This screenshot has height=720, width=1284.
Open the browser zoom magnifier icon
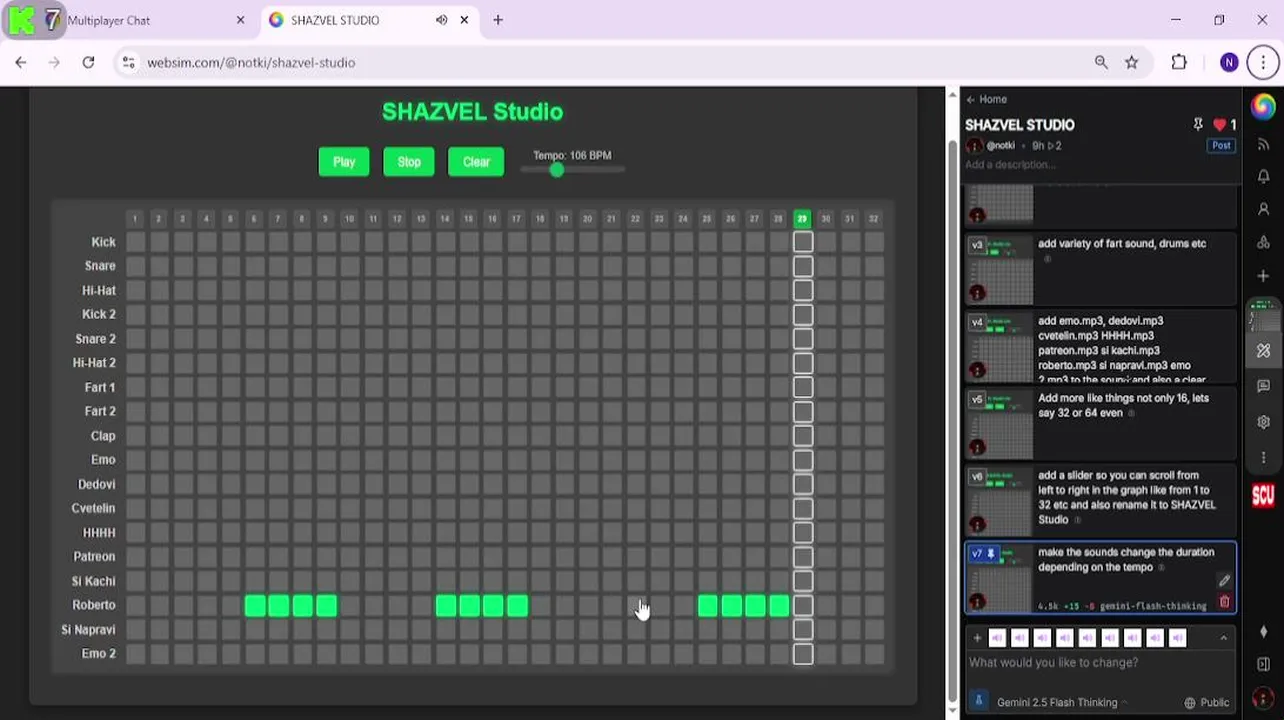(x=1101, y=62)
